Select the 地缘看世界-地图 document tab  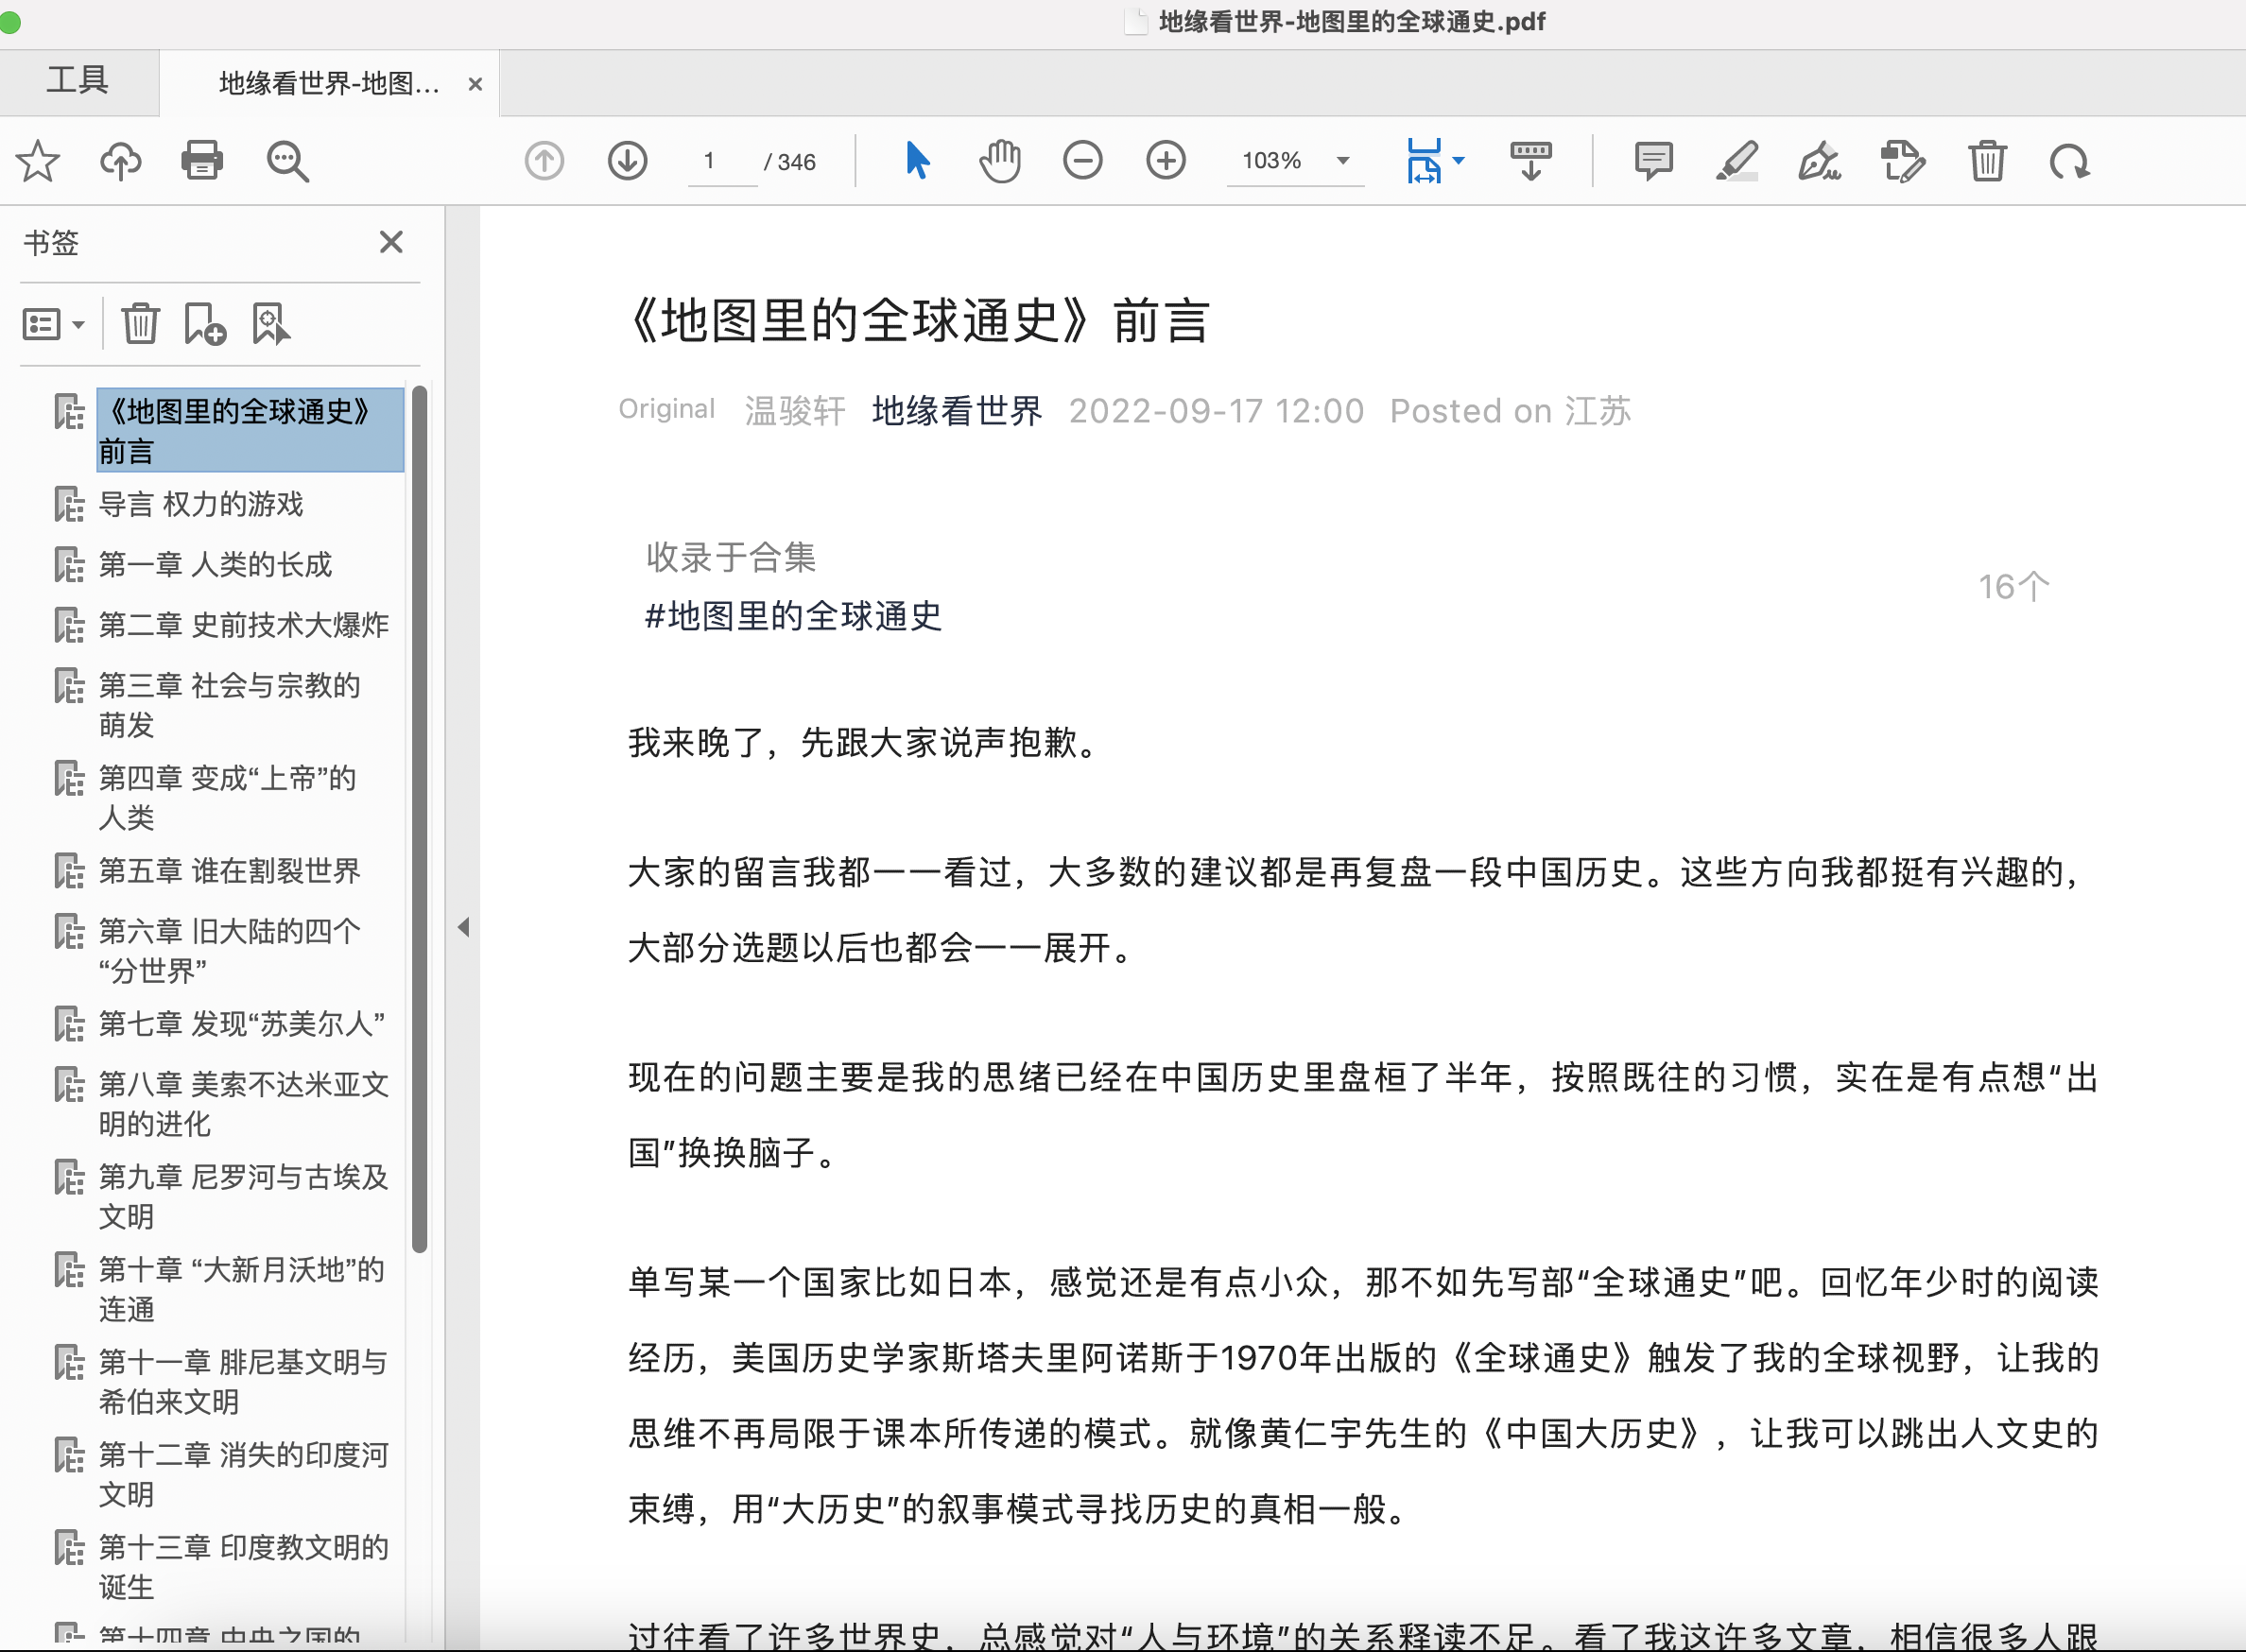click(329, 84)
